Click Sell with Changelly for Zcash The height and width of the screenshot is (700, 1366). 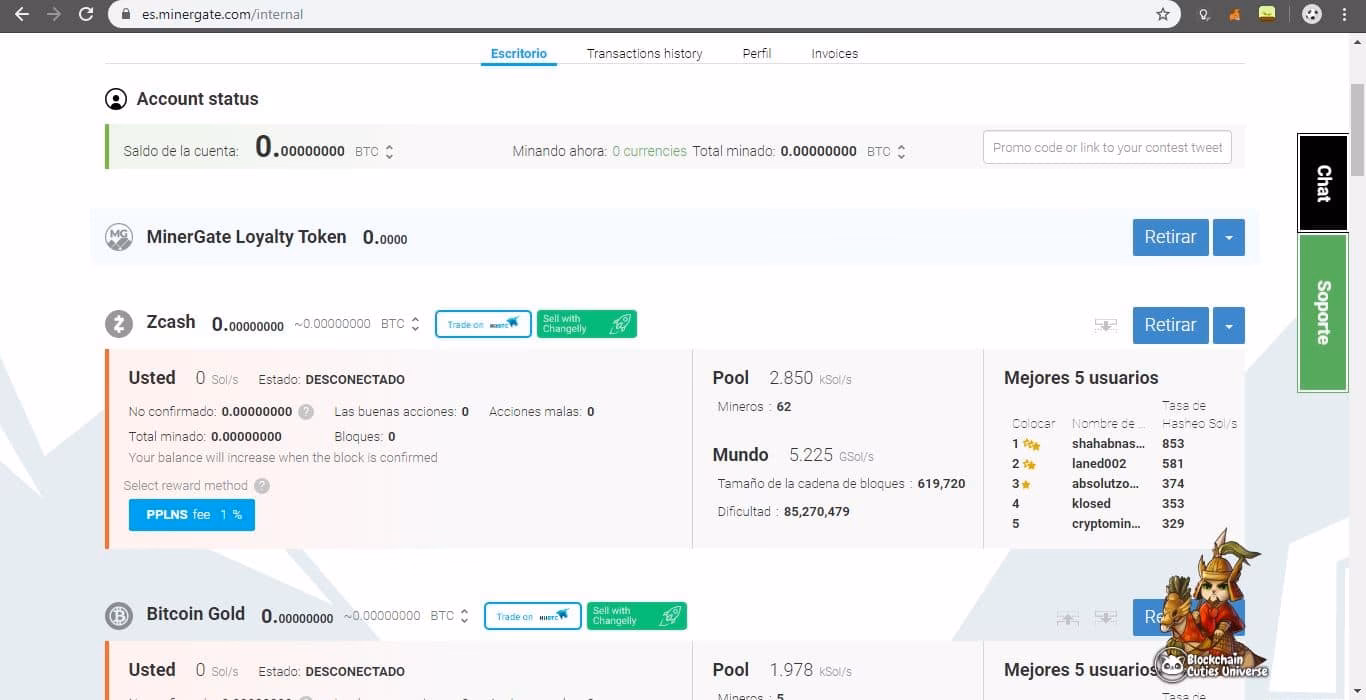click(586, 324)
